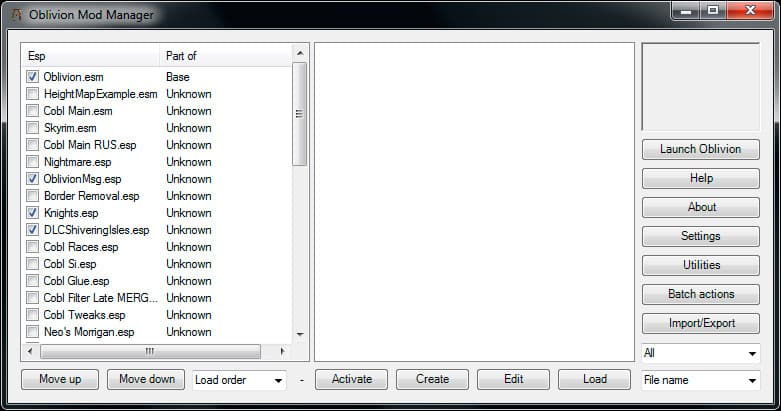This screenshot has width=781, height=411.
Task: Minimize the Oblivion Mod Manager window
Action: pyautogui.click(x=686, y=10)
